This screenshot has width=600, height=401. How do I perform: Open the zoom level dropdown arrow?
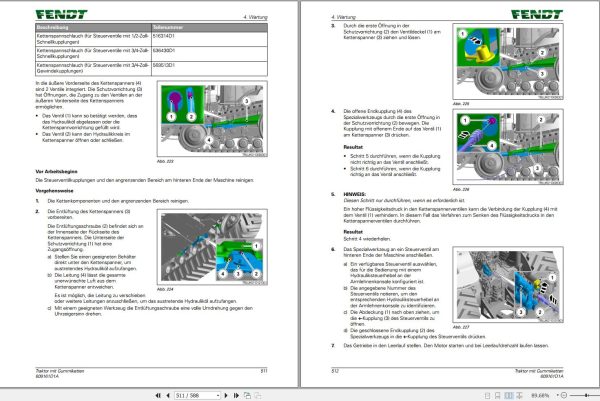pos(558,395)
